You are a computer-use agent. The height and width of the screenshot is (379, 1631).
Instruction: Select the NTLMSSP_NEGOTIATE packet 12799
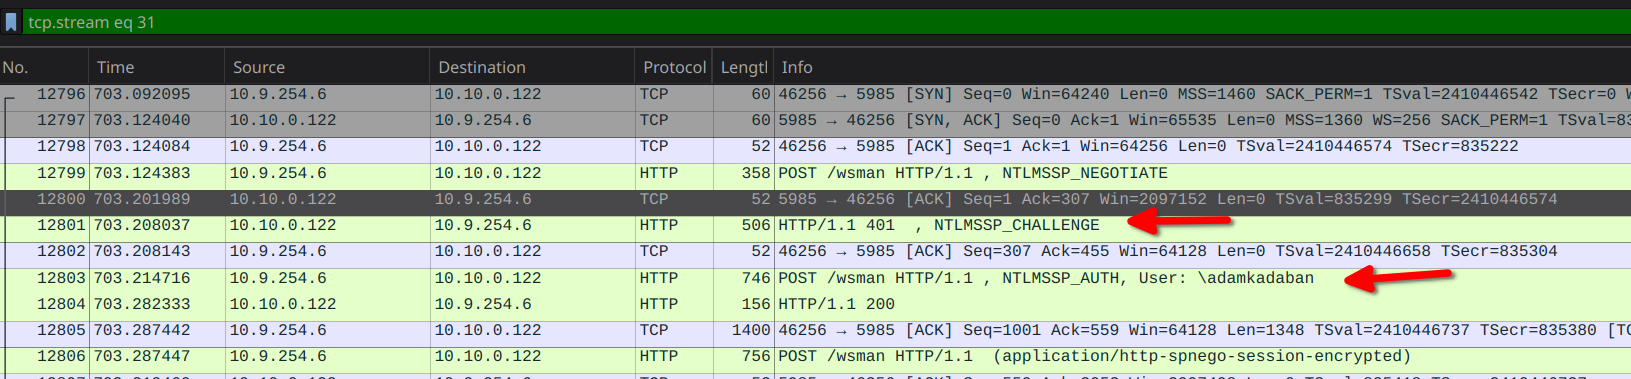click(x=815, y=173)
